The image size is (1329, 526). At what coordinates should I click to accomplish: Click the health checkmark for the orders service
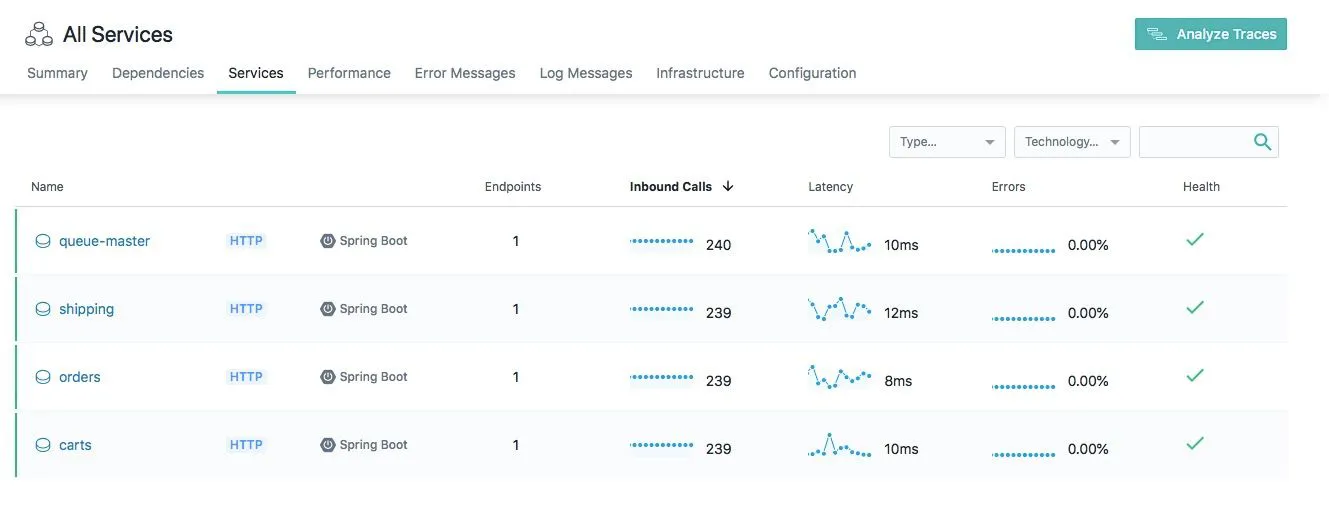1194,376
